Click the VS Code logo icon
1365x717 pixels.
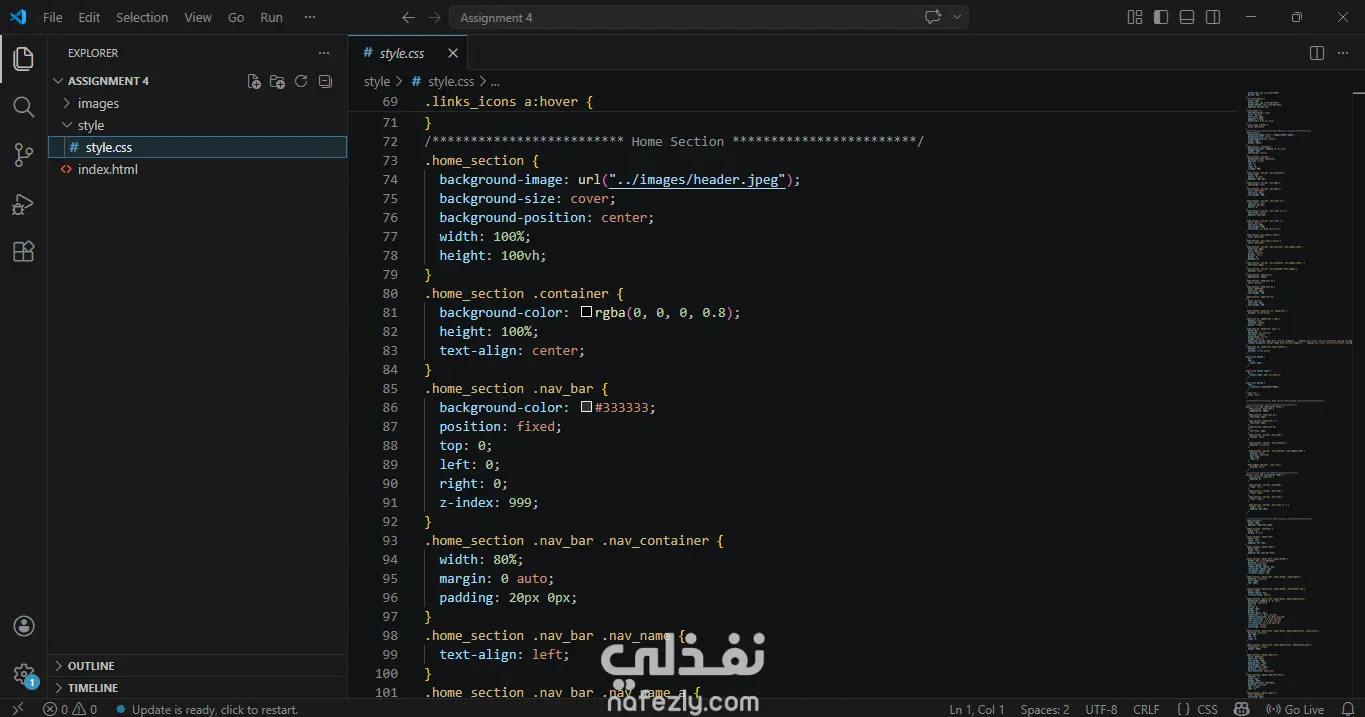tap(18, 17)
